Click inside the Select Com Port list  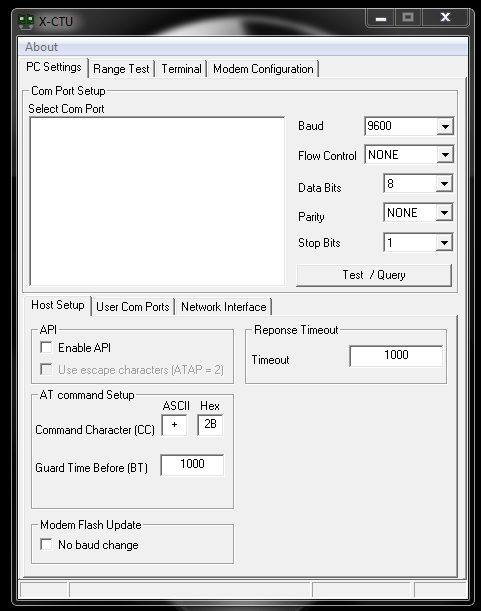coord(157,201)
